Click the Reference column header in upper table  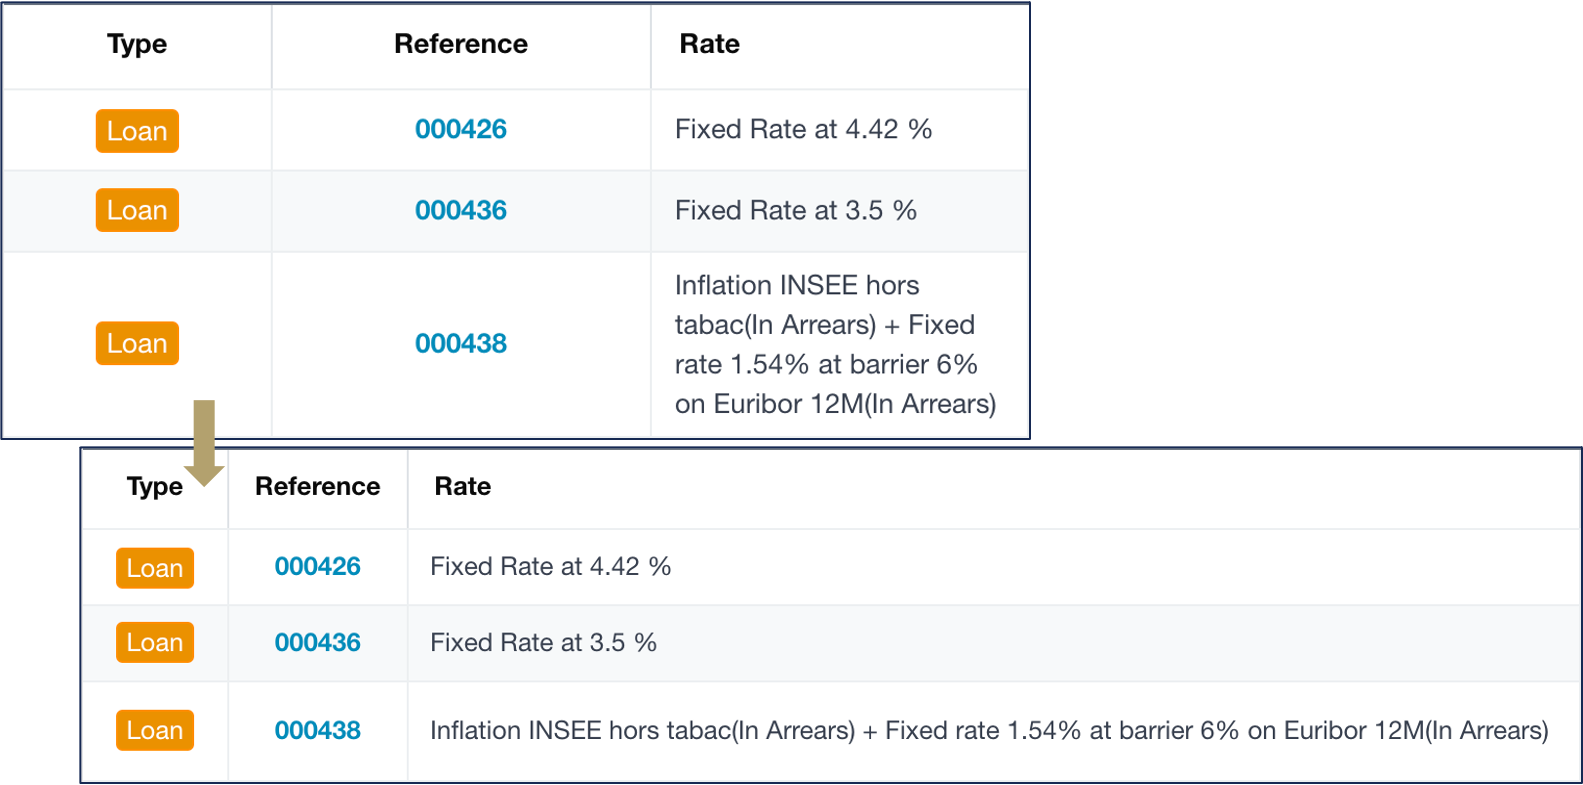pyautogui.click(x=461, y=44)
